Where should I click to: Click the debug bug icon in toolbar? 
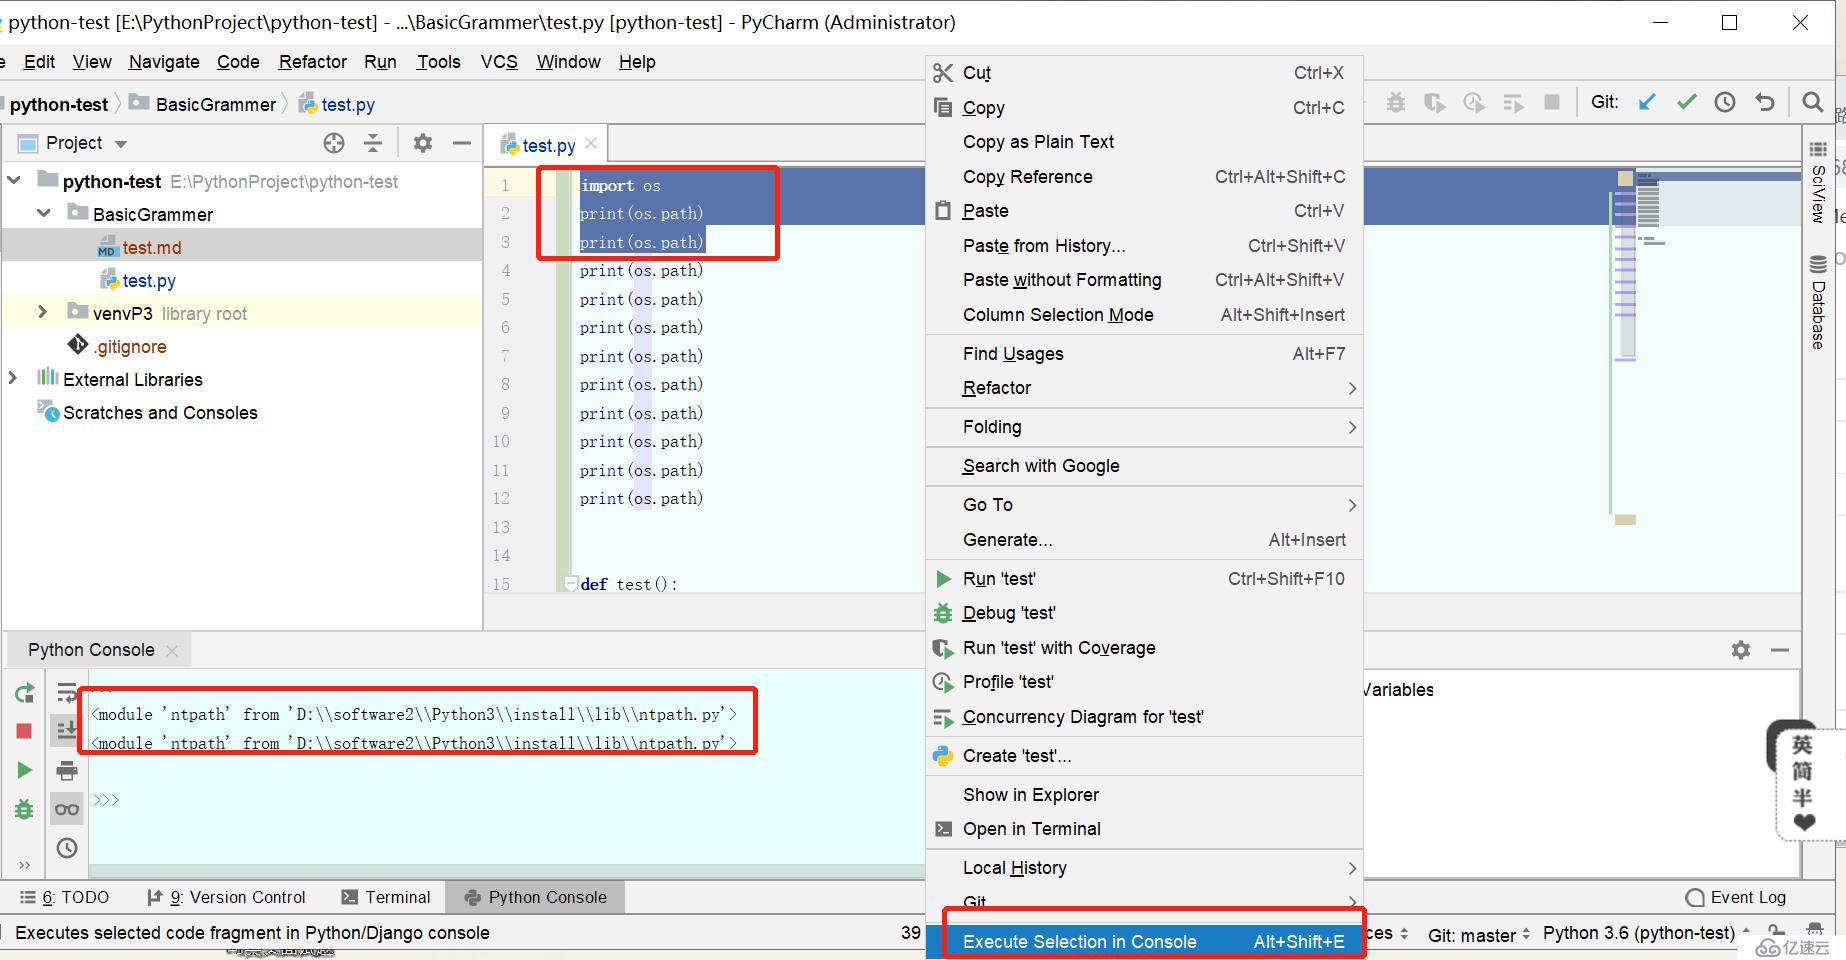pos(1396,102)
